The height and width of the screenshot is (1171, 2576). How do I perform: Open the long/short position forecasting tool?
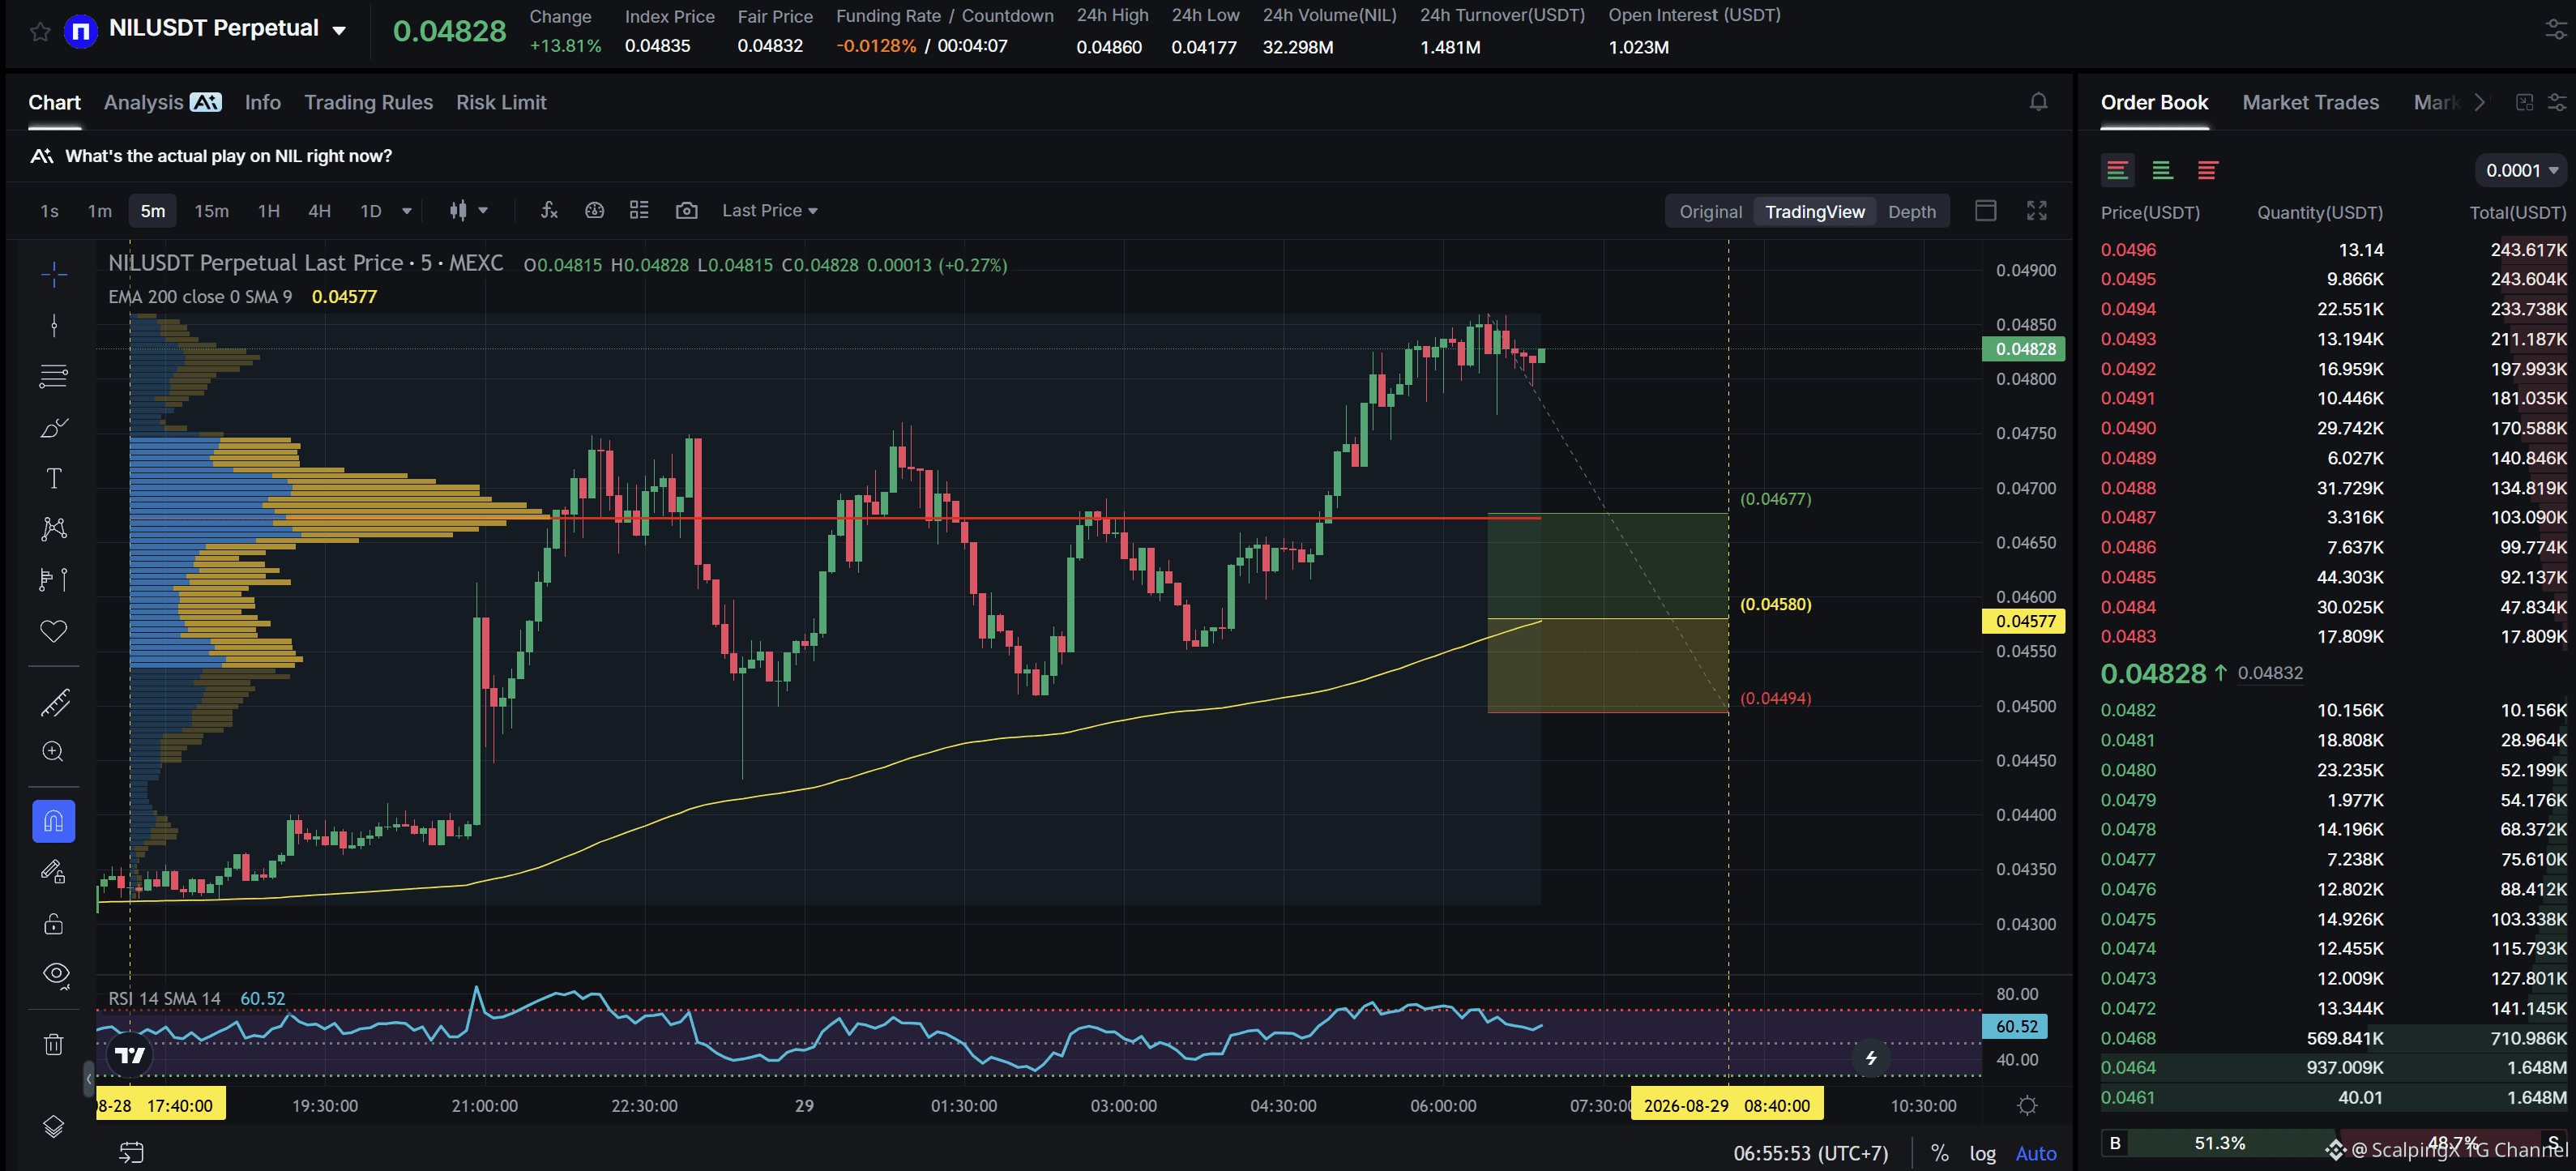(x=54, y=580)
